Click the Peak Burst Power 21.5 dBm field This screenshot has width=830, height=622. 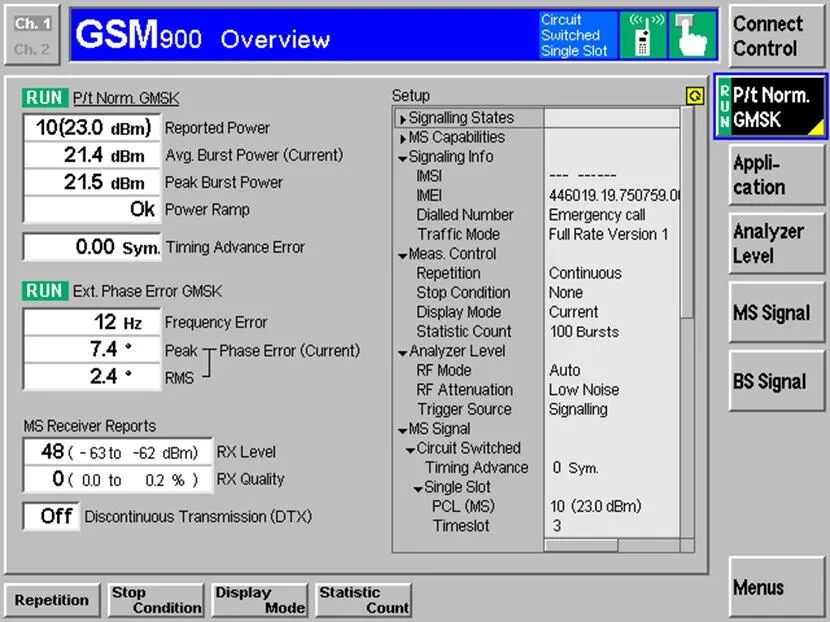pos(92,182)
